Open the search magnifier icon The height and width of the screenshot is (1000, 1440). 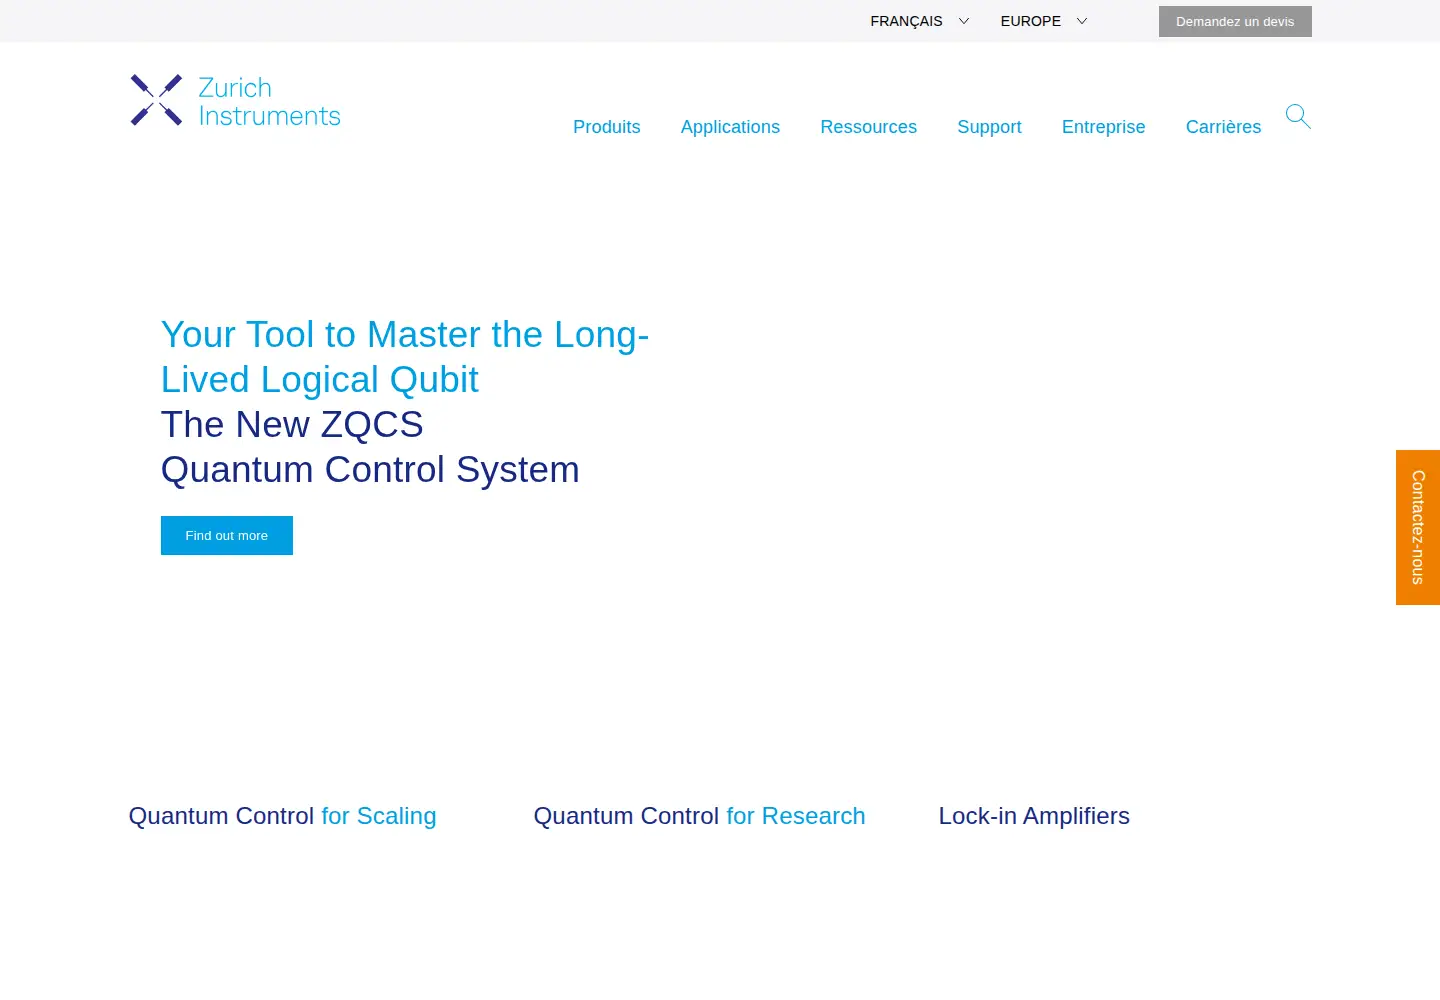pos(1298,116)
